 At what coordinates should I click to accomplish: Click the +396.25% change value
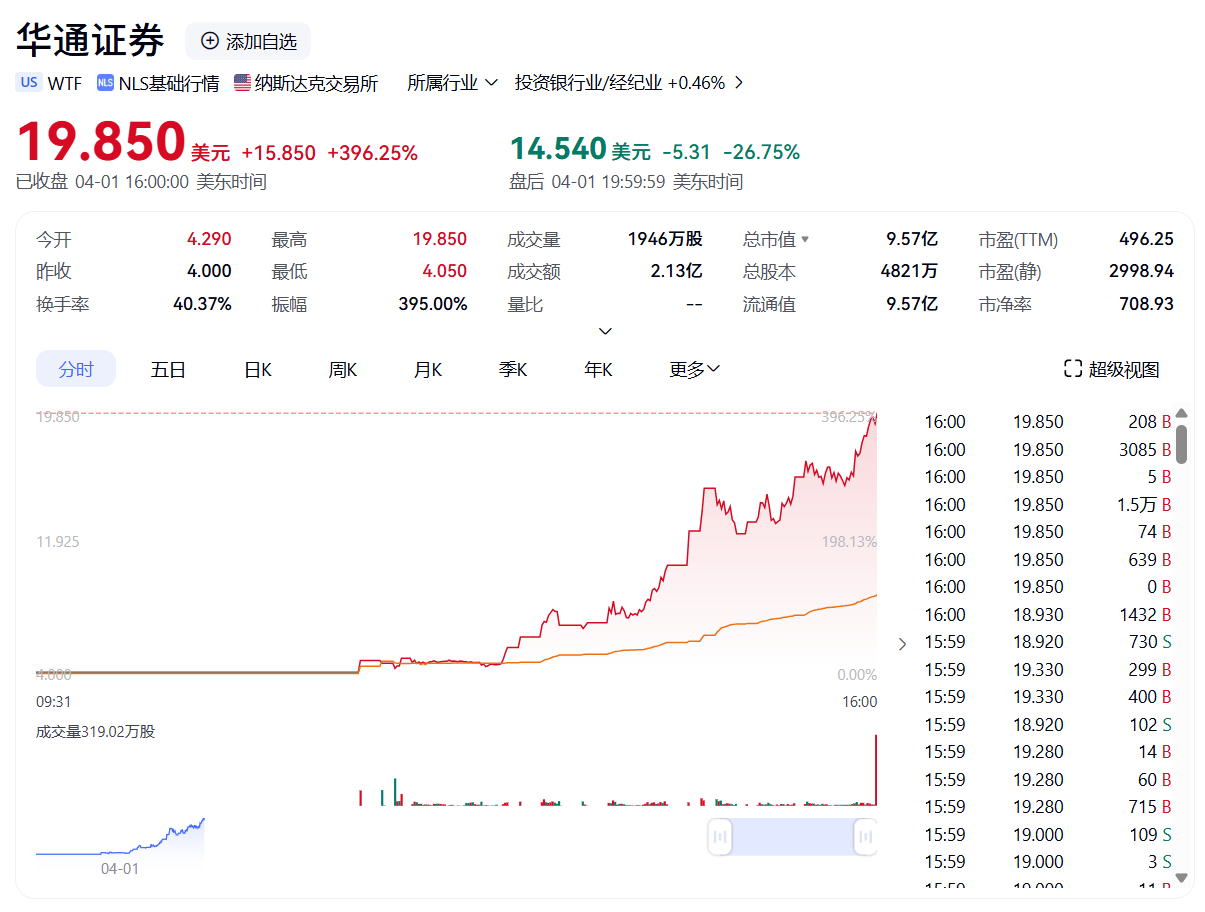tap(373, 153)
